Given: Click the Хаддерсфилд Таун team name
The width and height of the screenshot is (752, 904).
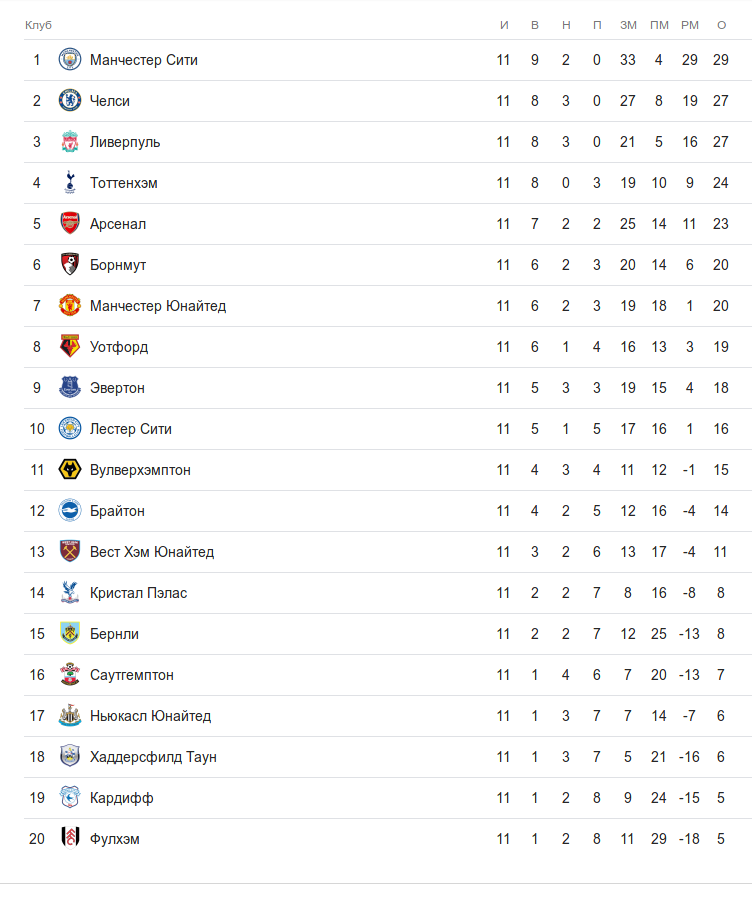Looking at the screenshot, I should pos(153,757).
